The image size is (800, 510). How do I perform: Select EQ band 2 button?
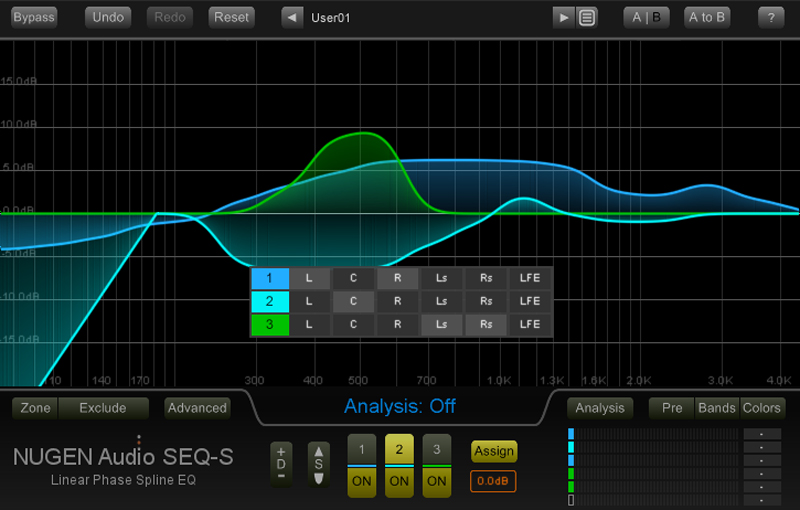399,450
